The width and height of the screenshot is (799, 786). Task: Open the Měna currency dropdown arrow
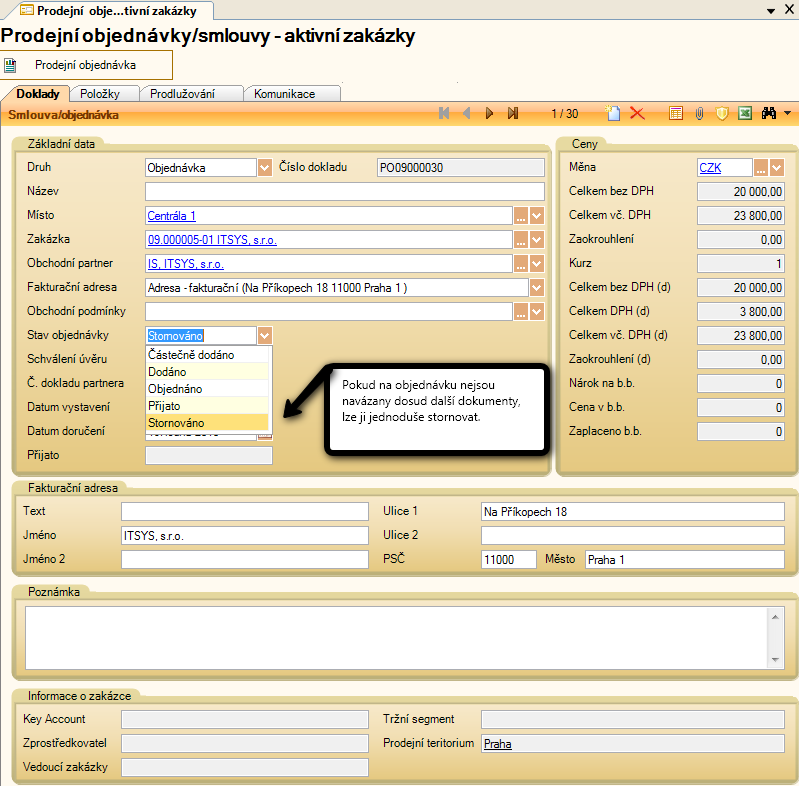click(x=777, y=167)
